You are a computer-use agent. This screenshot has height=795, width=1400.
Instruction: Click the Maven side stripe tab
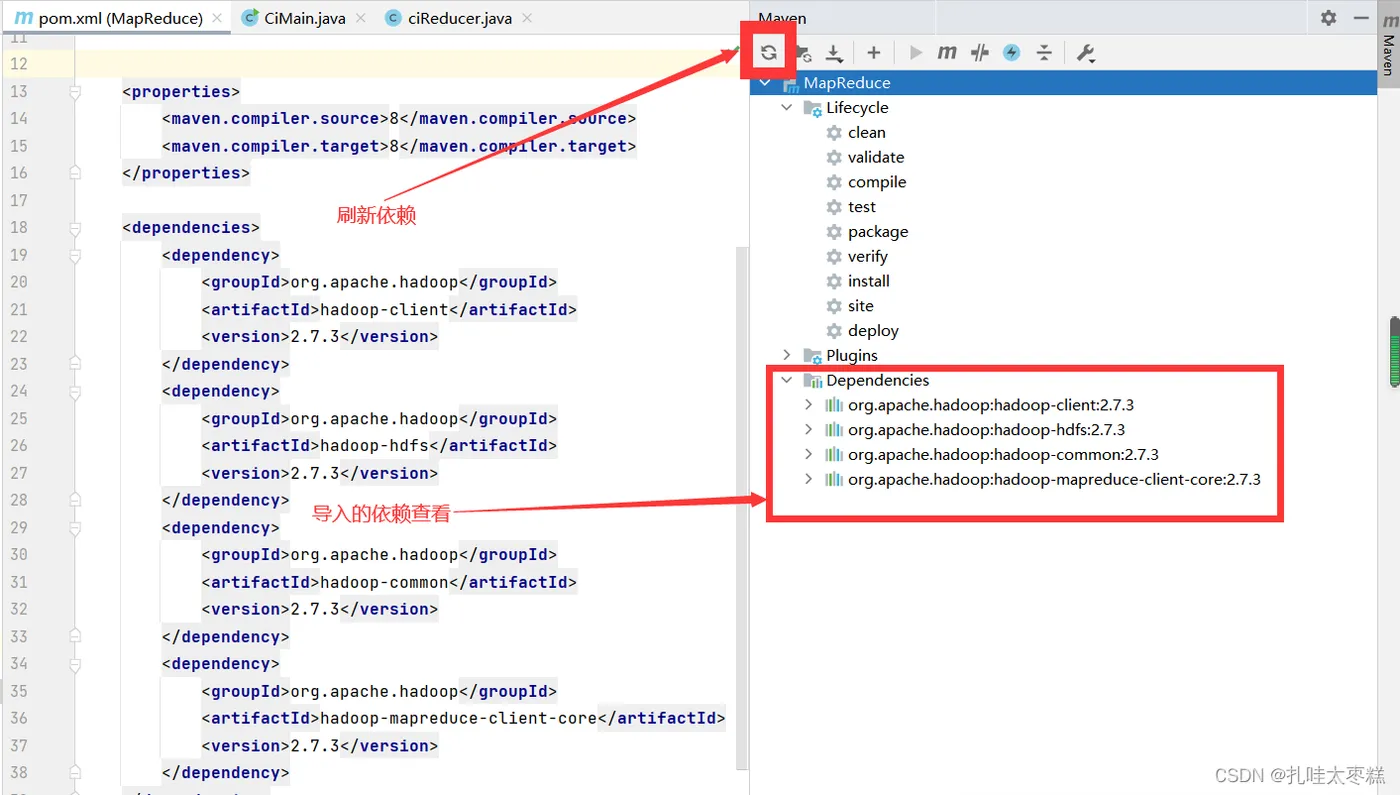pos(1388,44)
